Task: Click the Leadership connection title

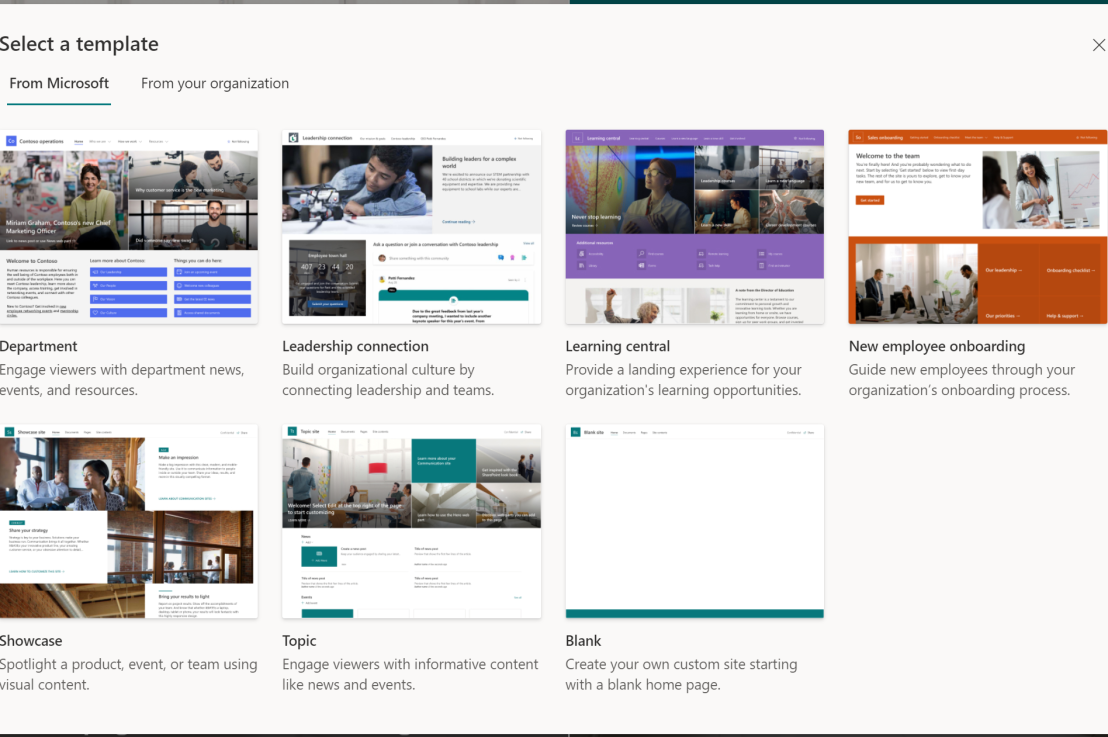Action: pos(355,346)
